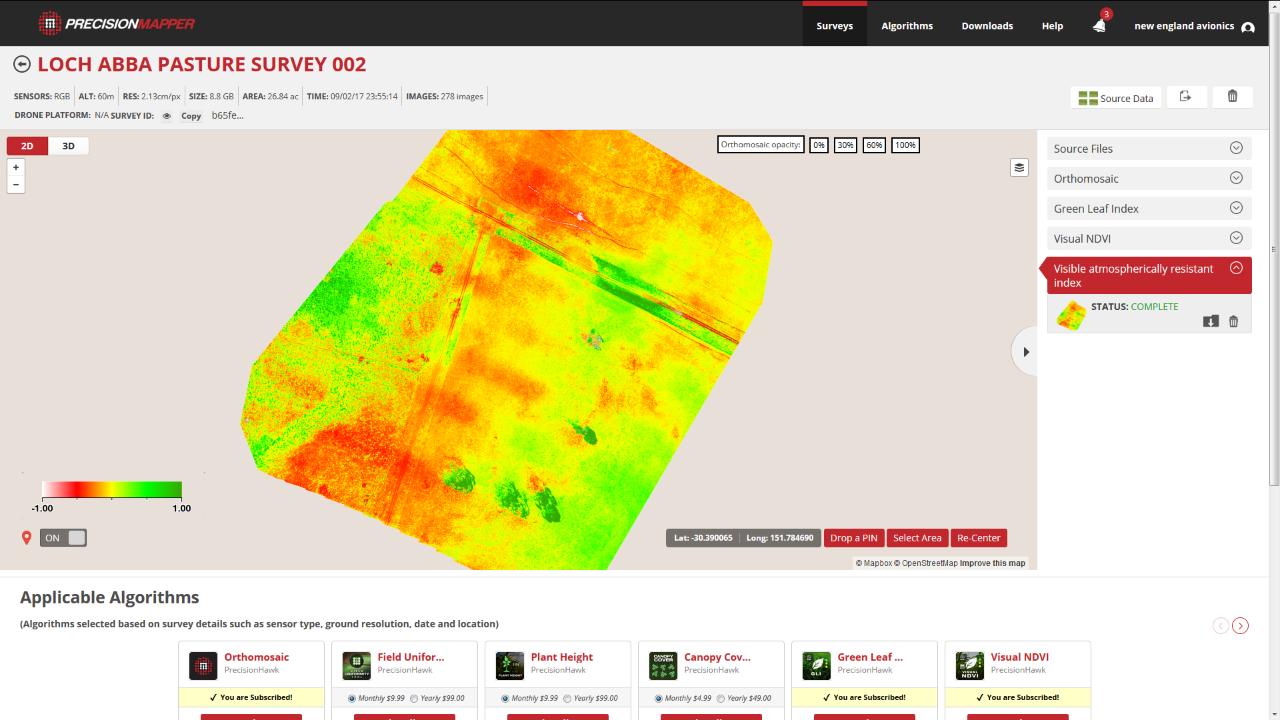This screenshot has width=1280, height=720.
Task: Open the Algorithms menu
Action: (x=906, y=25)
